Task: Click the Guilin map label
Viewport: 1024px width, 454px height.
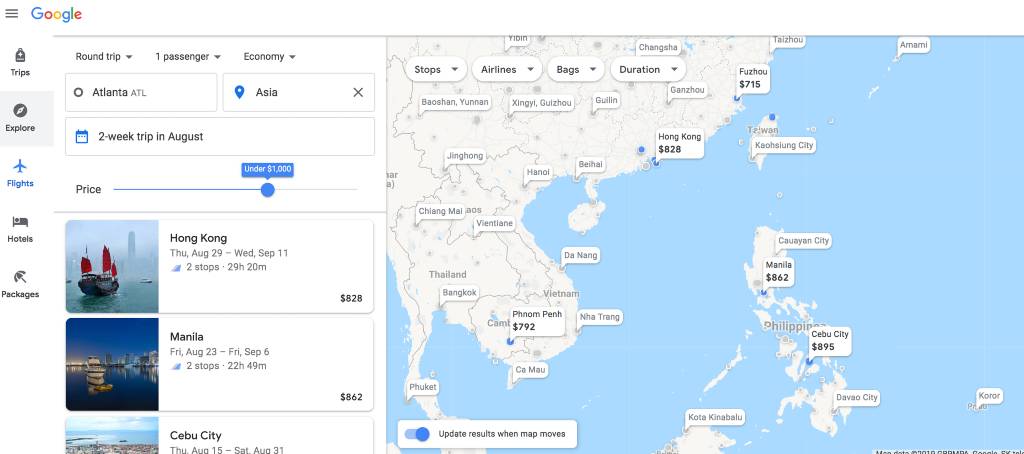Action: tap(606, 101)
